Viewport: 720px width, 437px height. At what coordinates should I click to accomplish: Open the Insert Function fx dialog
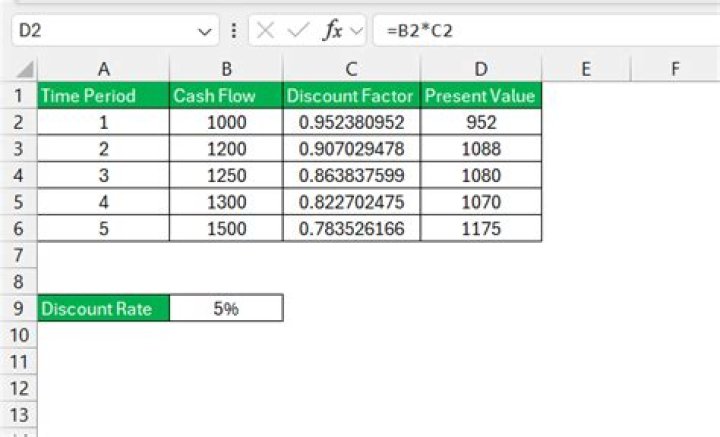point(332,31)
